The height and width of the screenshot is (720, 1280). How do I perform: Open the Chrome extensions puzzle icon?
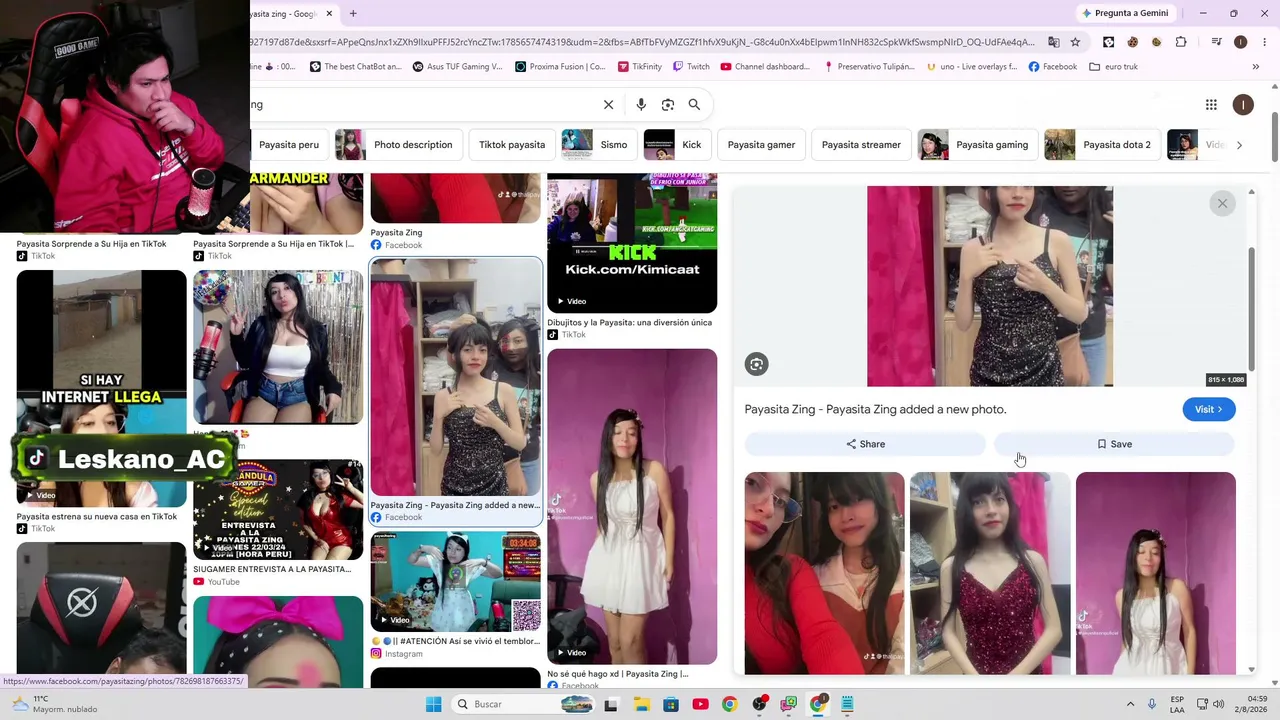1181,42
